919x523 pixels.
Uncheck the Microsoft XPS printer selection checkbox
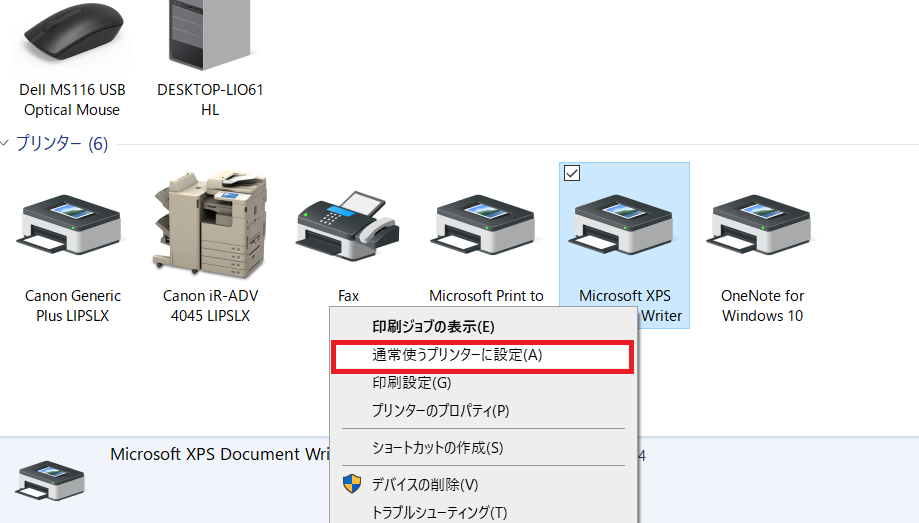click(571, 173)
